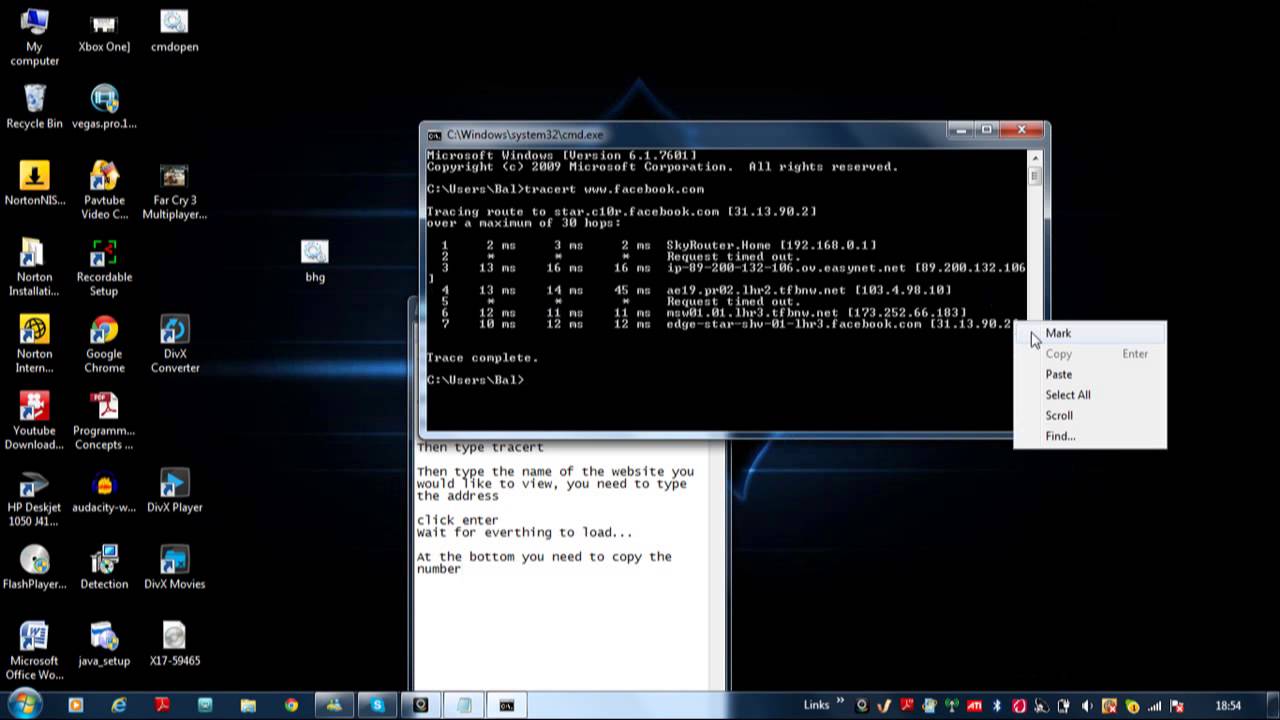Open the Windows Start menu
Viewport: 1280px width, 720px height.
point(24,704)
